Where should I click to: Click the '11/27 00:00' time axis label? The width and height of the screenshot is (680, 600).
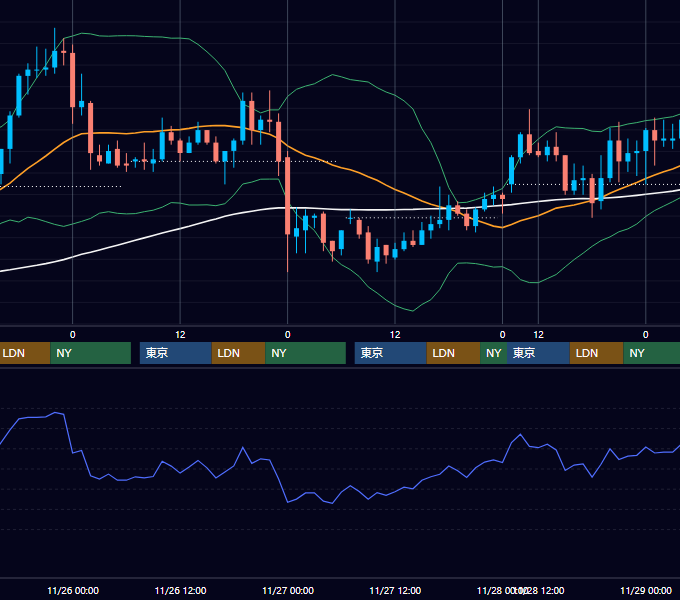pos(288,590)
